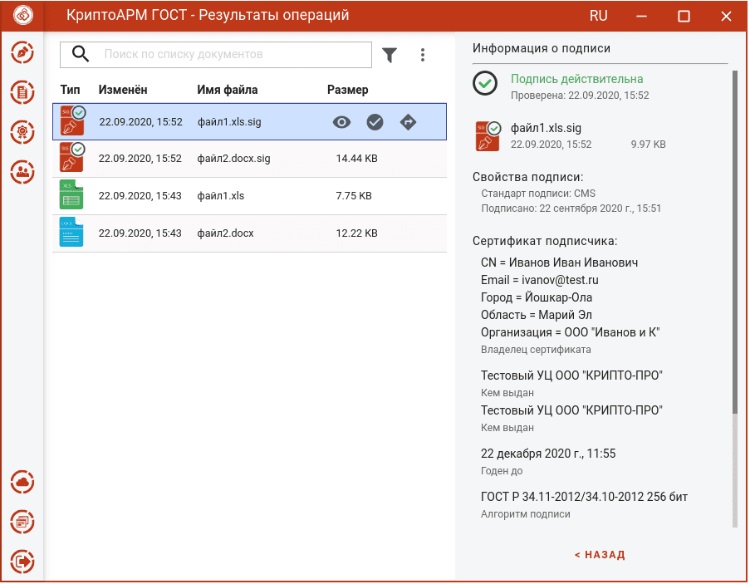The height and width of the screenshot is (584, 749).
Task: Select the файл2.docx file name
Action: point(225,233)
